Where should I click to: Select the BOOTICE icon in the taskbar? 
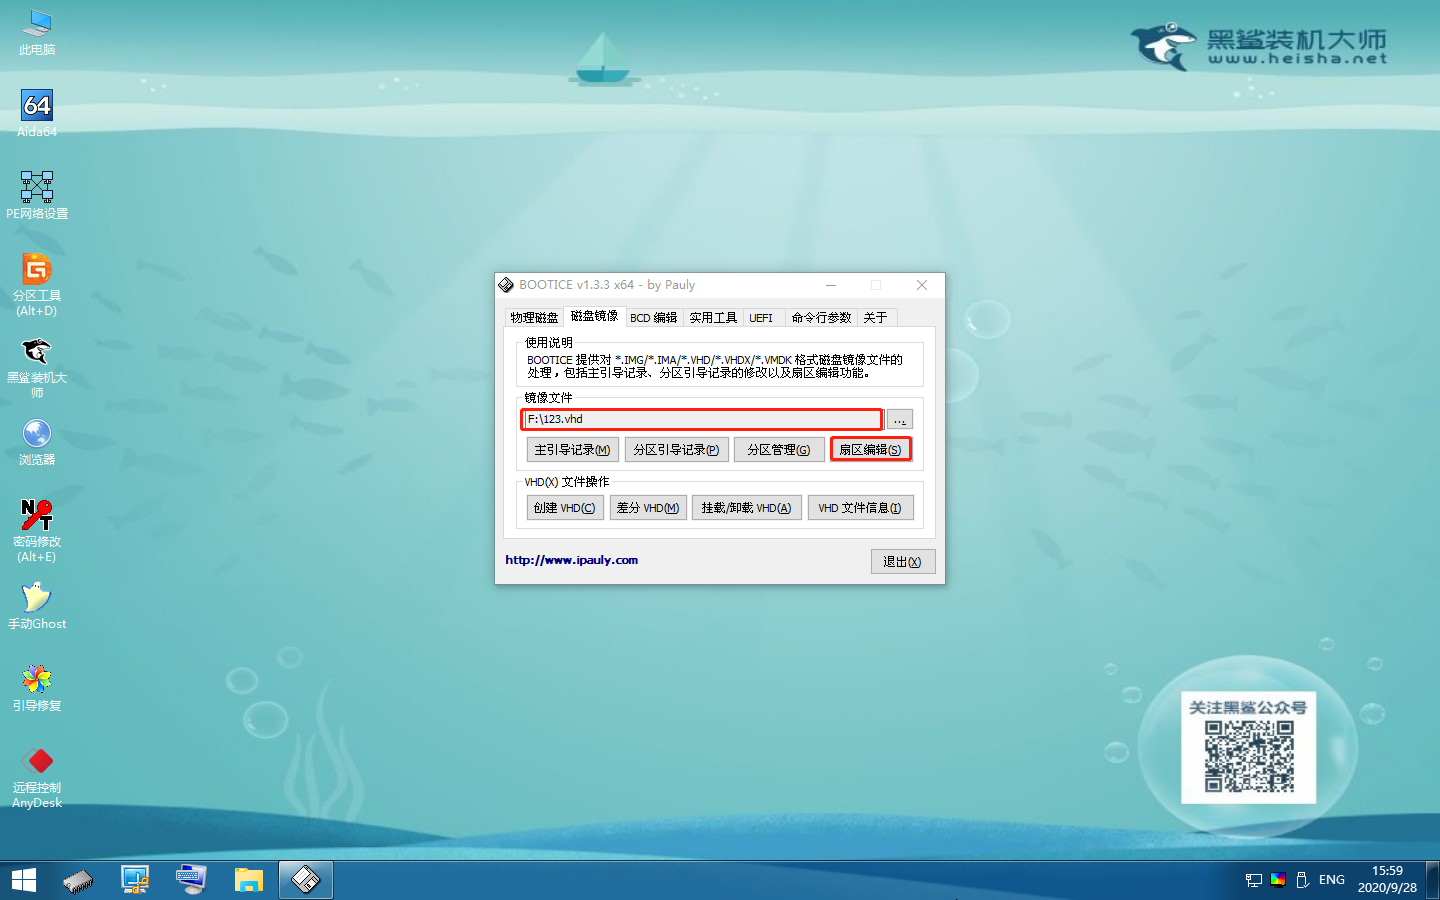[305, 880]
